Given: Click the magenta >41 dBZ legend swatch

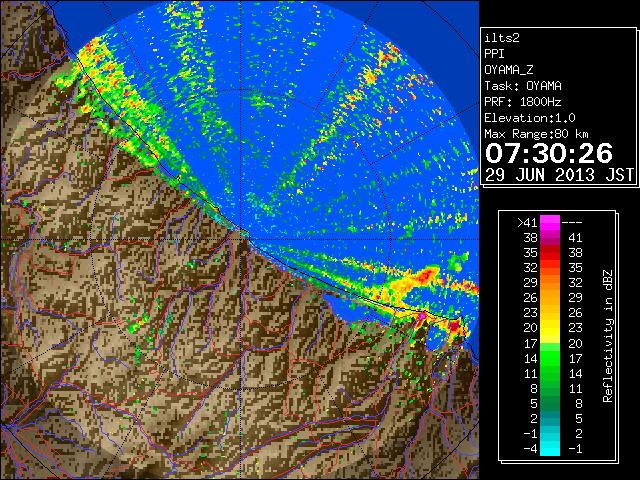Looking at the screenshot, I should tap(550, 223).
